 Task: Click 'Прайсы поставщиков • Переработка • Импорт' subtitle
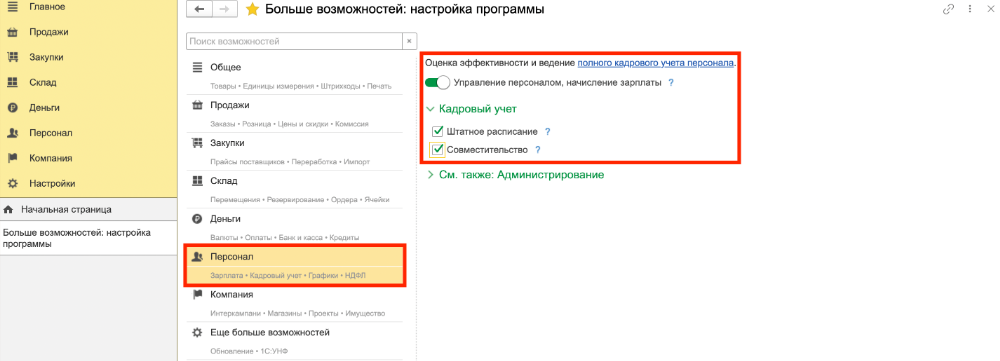click(x=290, y=162)
